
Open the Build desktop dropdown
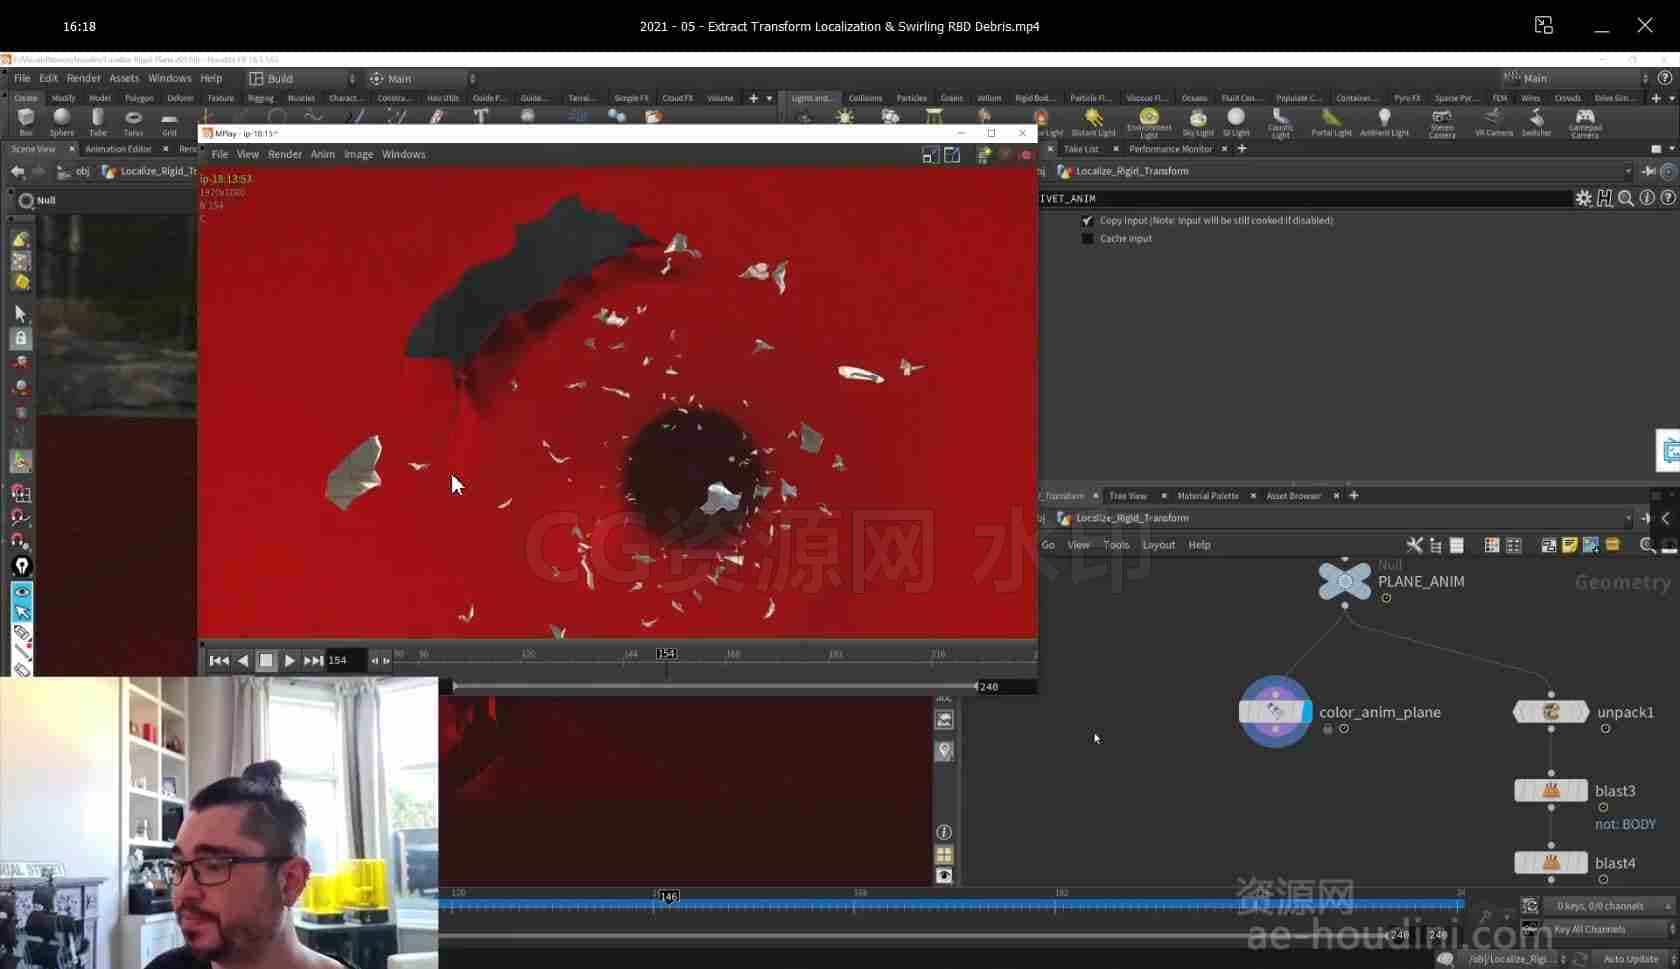tap(302, 78)
